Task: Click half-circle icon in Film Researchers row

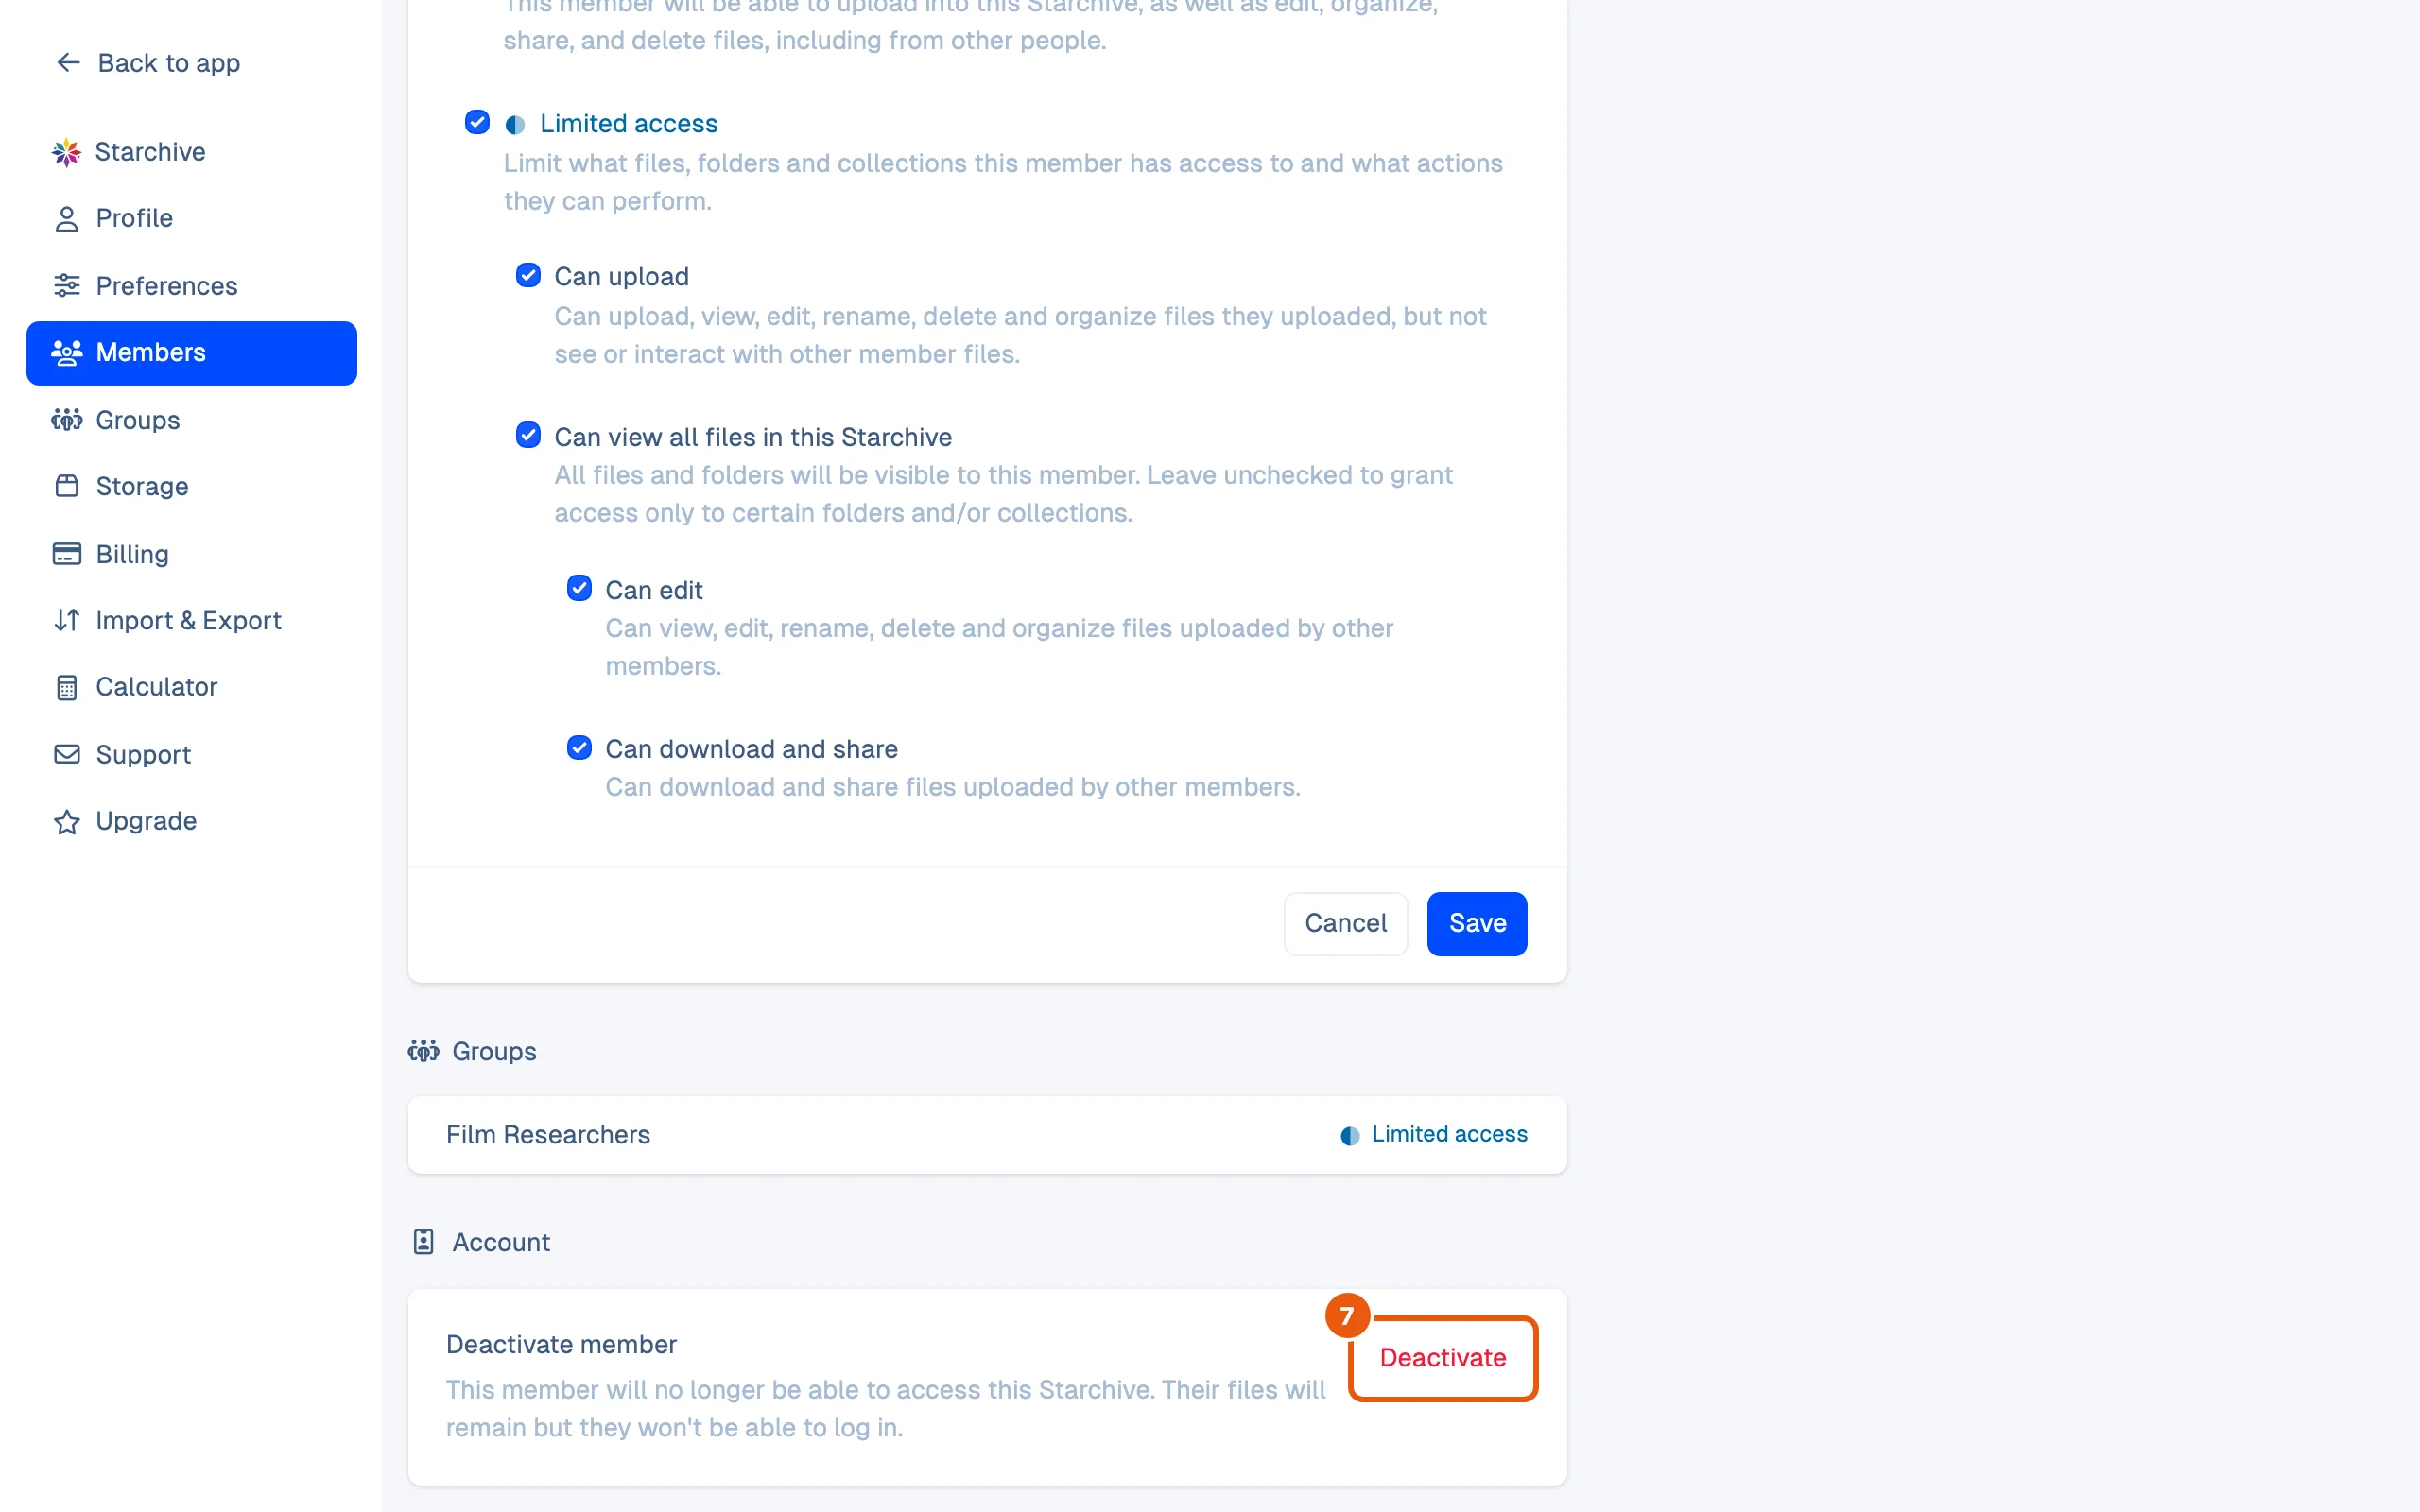Action: coord(1350,1135)
